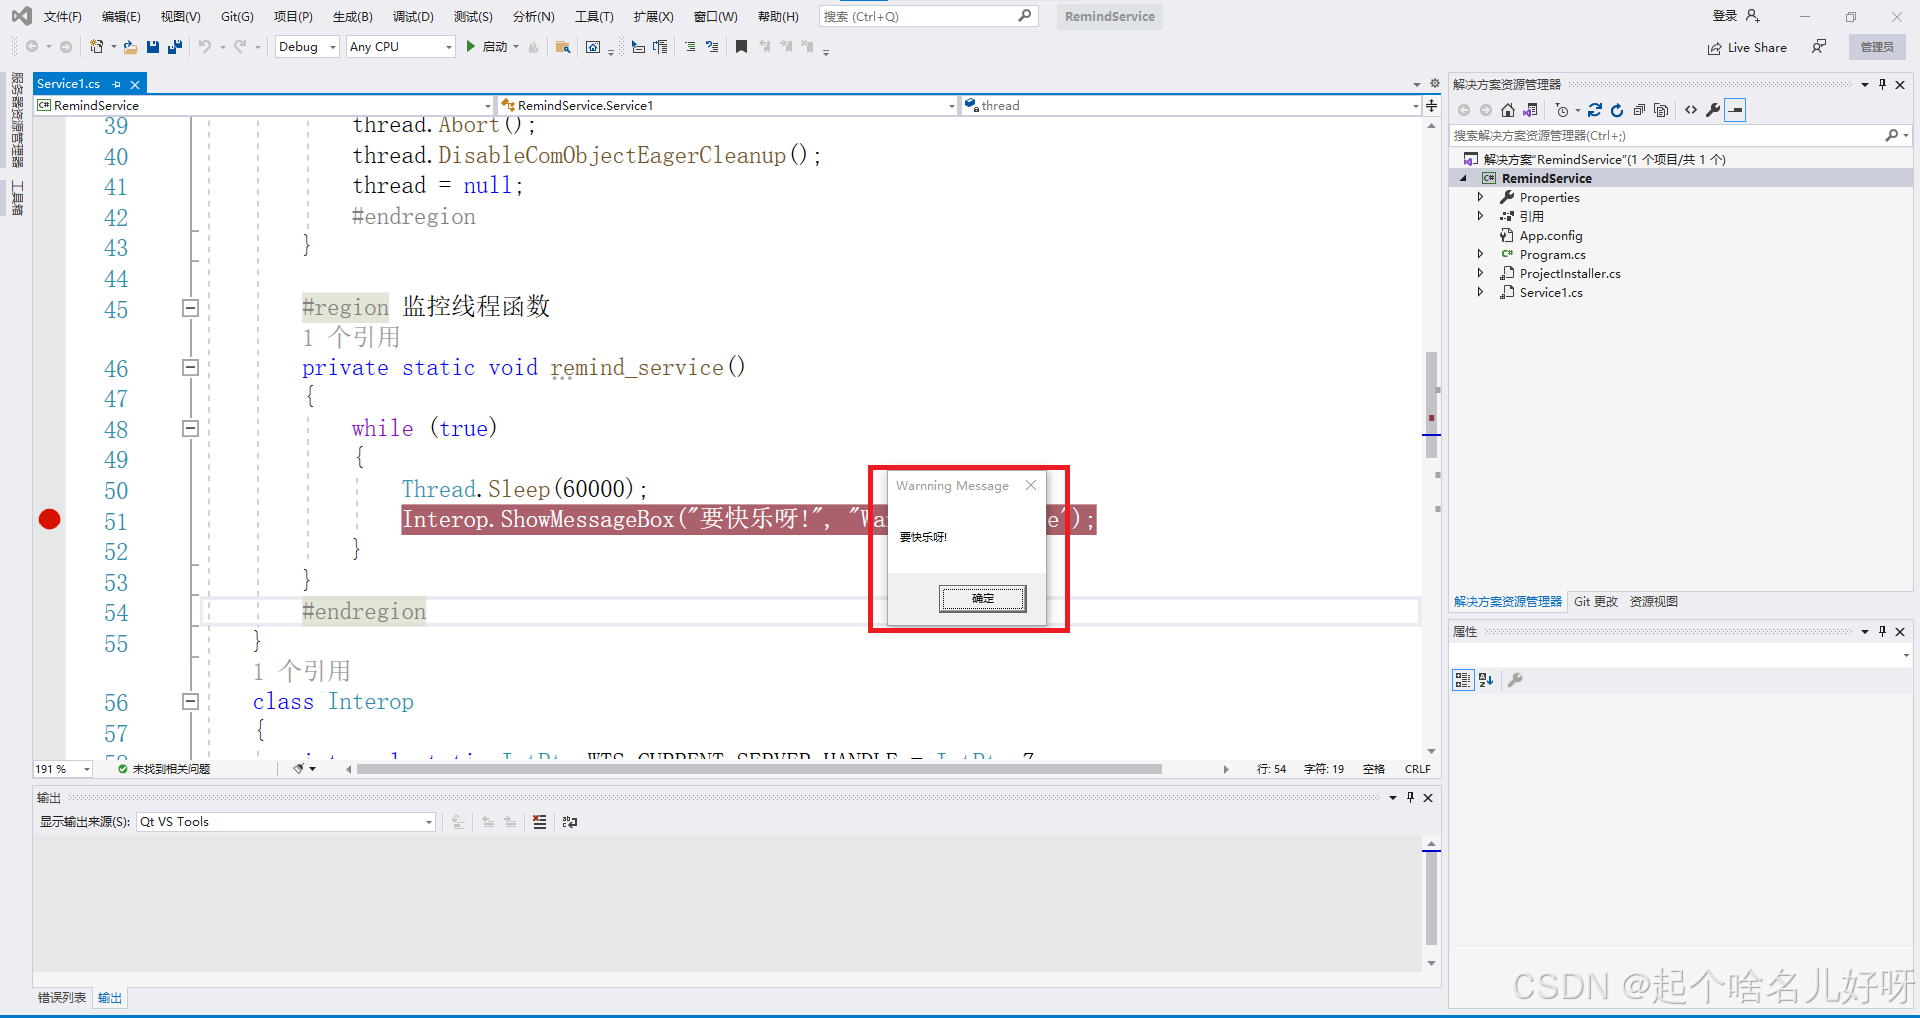Click the green Start debugging arrow

coord(470,47)
